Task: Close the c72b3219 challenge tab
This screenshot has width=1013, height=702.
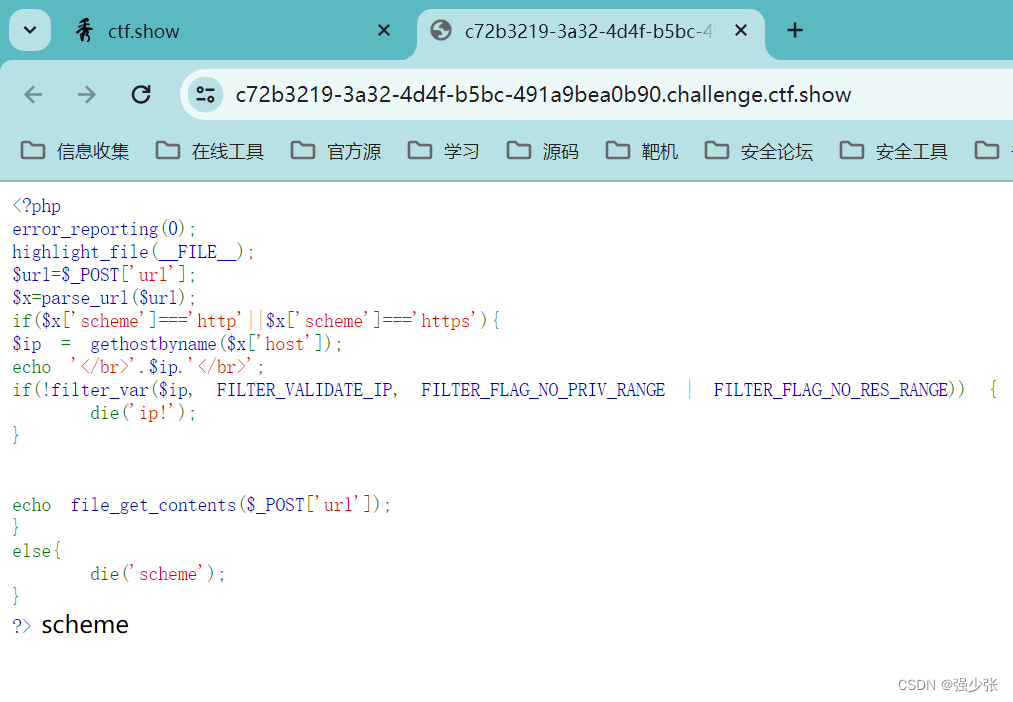Action: pyautogui.click(x=741, y=30)
